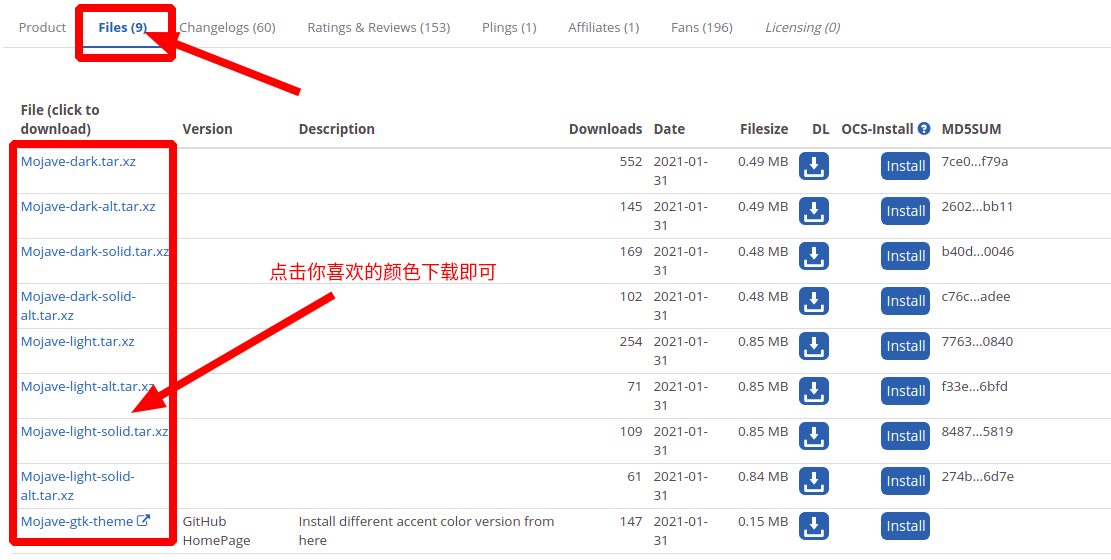Click the MD5SUM column header

[971, 129]
